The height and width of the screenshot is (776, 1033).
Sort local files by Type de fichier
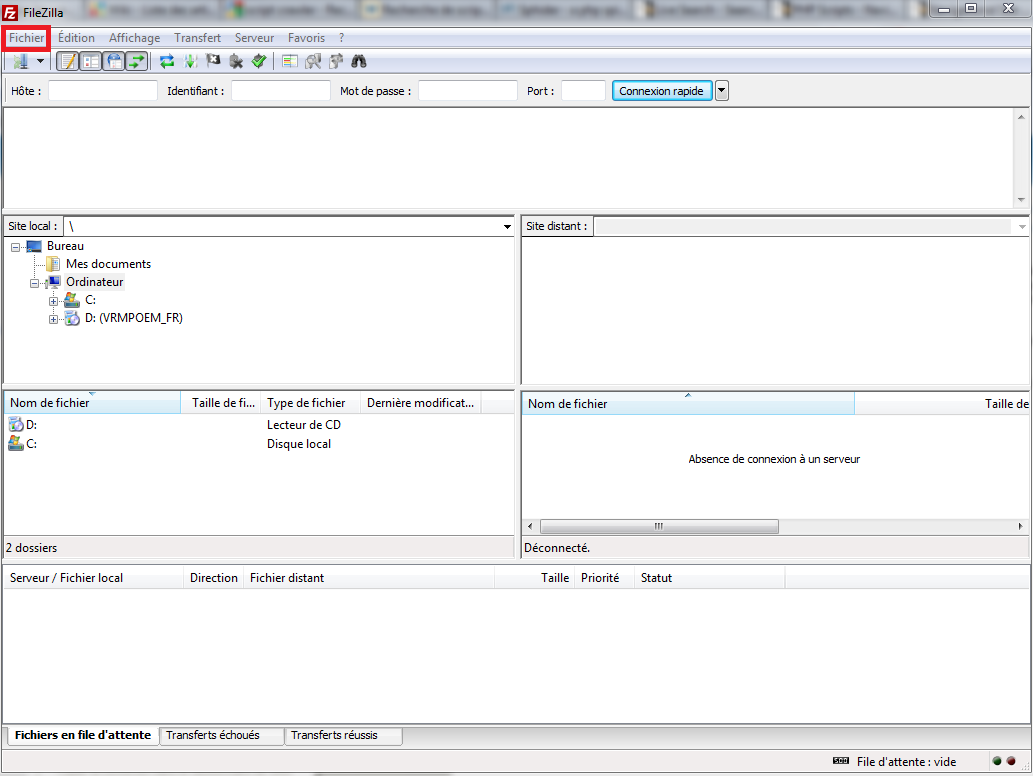tap(311, 403)
